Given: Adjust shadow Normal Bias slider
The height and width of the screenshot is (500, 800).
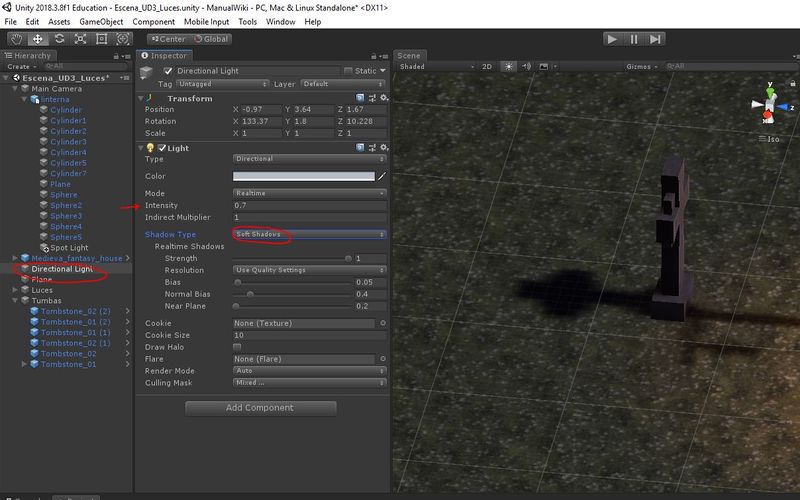Looking at the screenshot, I should (292, 294).
